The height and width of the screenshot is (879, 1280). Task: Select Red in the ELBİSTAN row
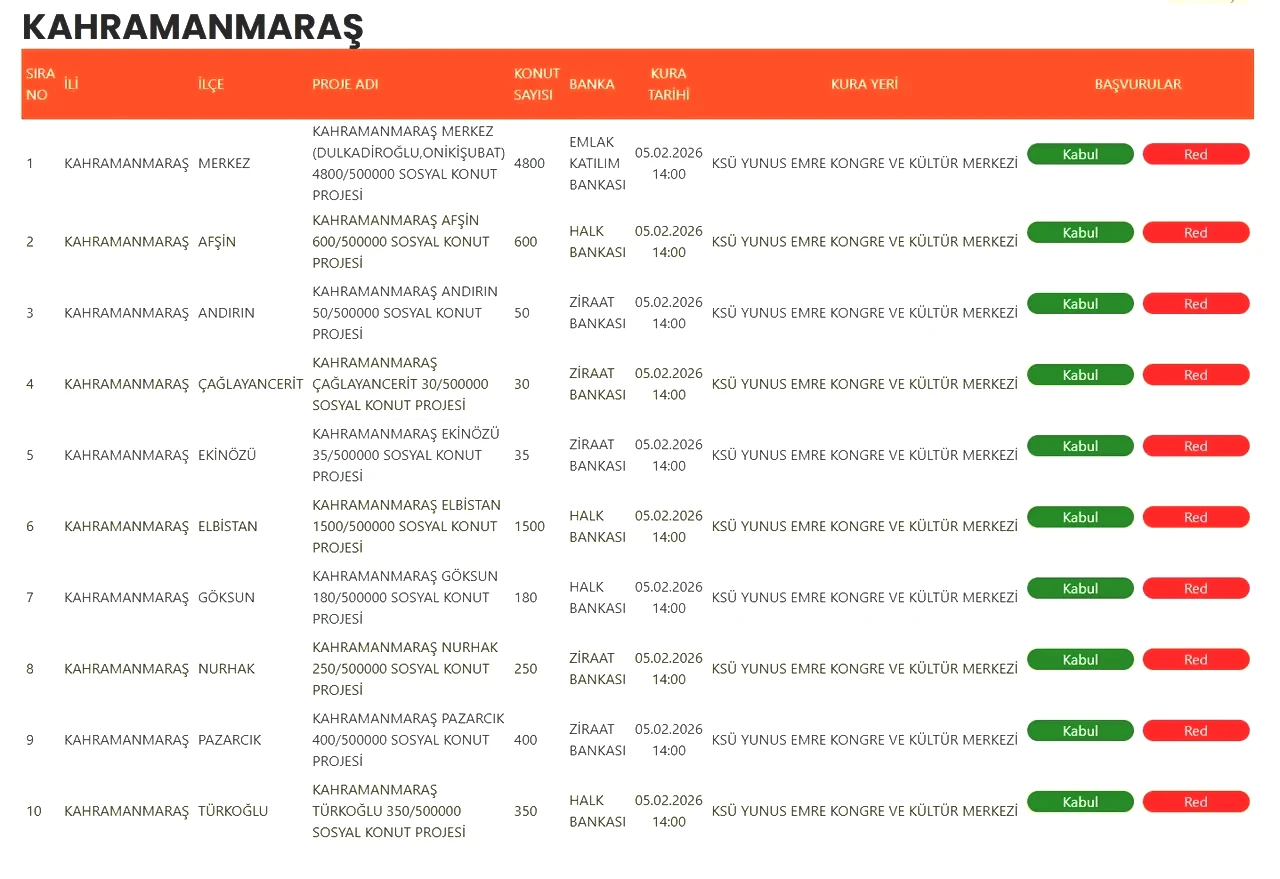tap(1195, 517)
